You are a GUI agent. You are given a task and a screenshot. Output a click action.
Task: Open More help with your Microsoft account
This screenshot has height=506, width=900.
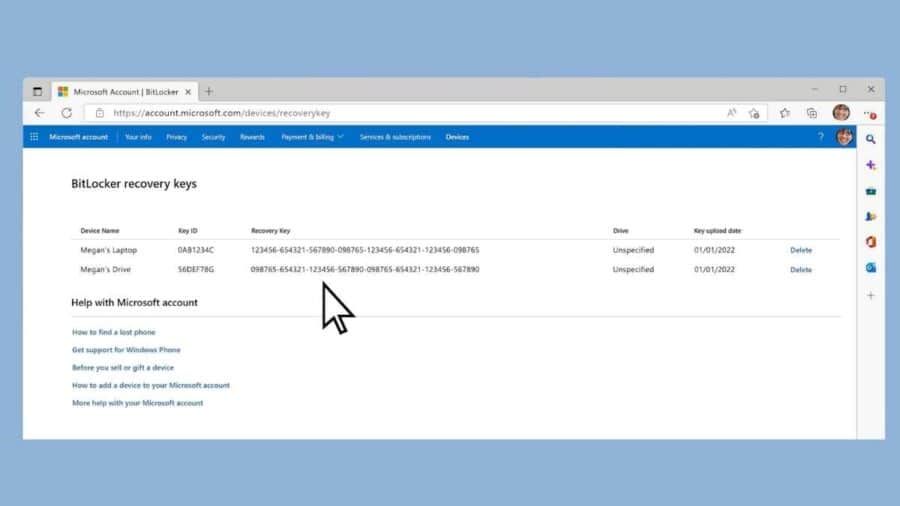point(138,403)
